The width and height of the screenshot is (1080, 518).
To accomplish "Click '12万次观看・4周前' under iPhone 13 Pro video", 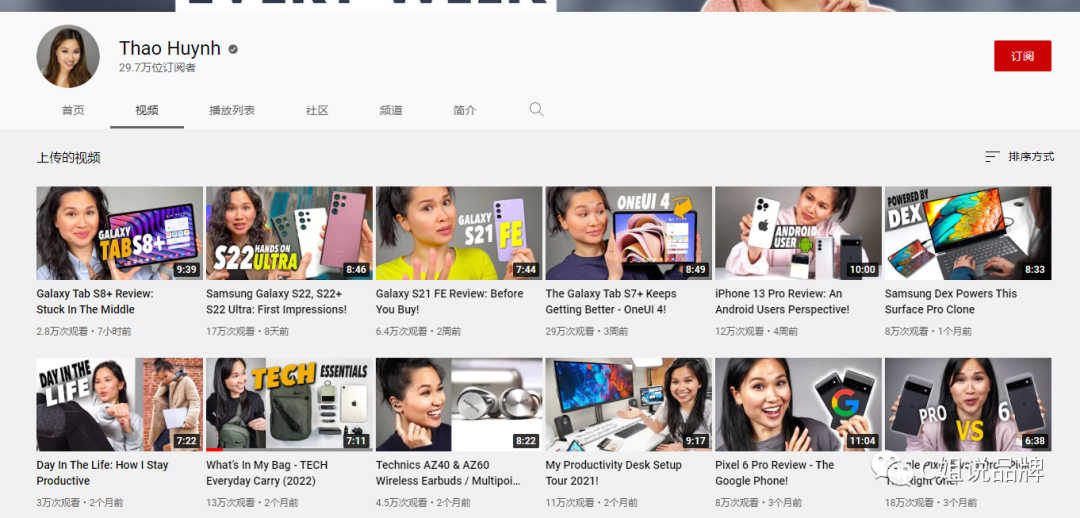I will click(x=756, y=331).
